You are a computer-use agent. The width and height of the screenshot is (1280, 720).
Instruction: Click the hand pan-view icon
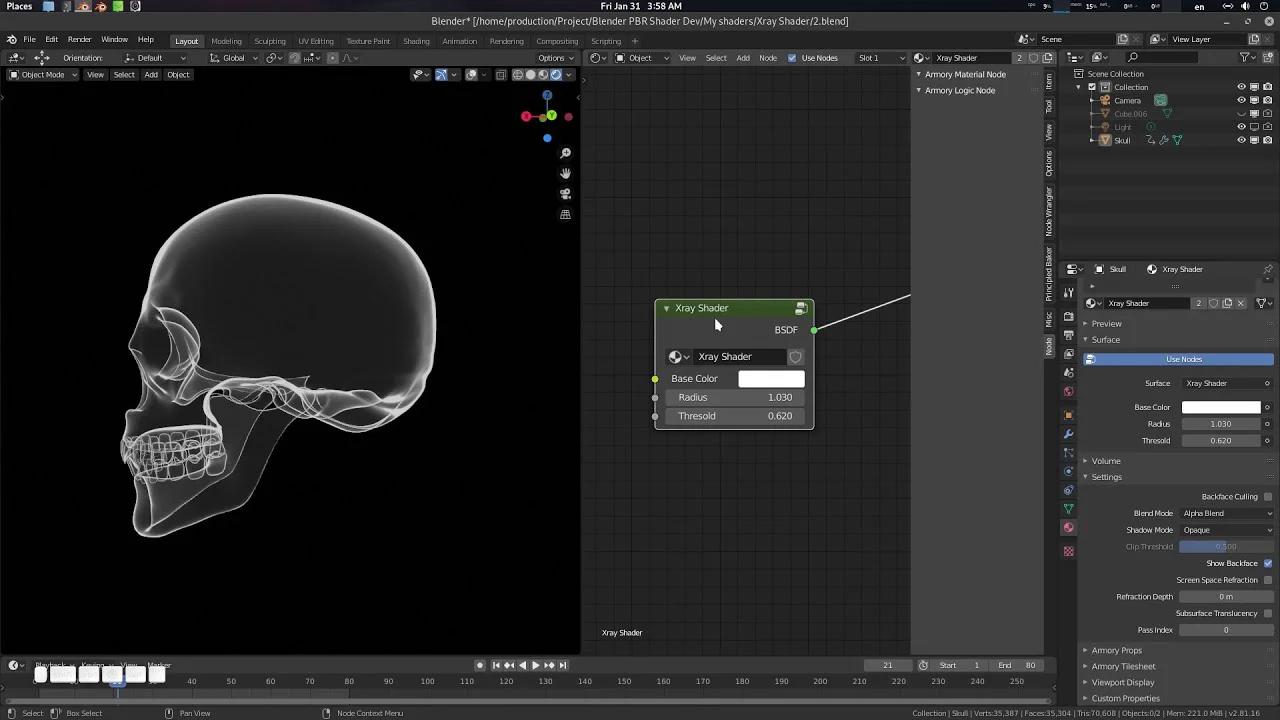[565, 173]
